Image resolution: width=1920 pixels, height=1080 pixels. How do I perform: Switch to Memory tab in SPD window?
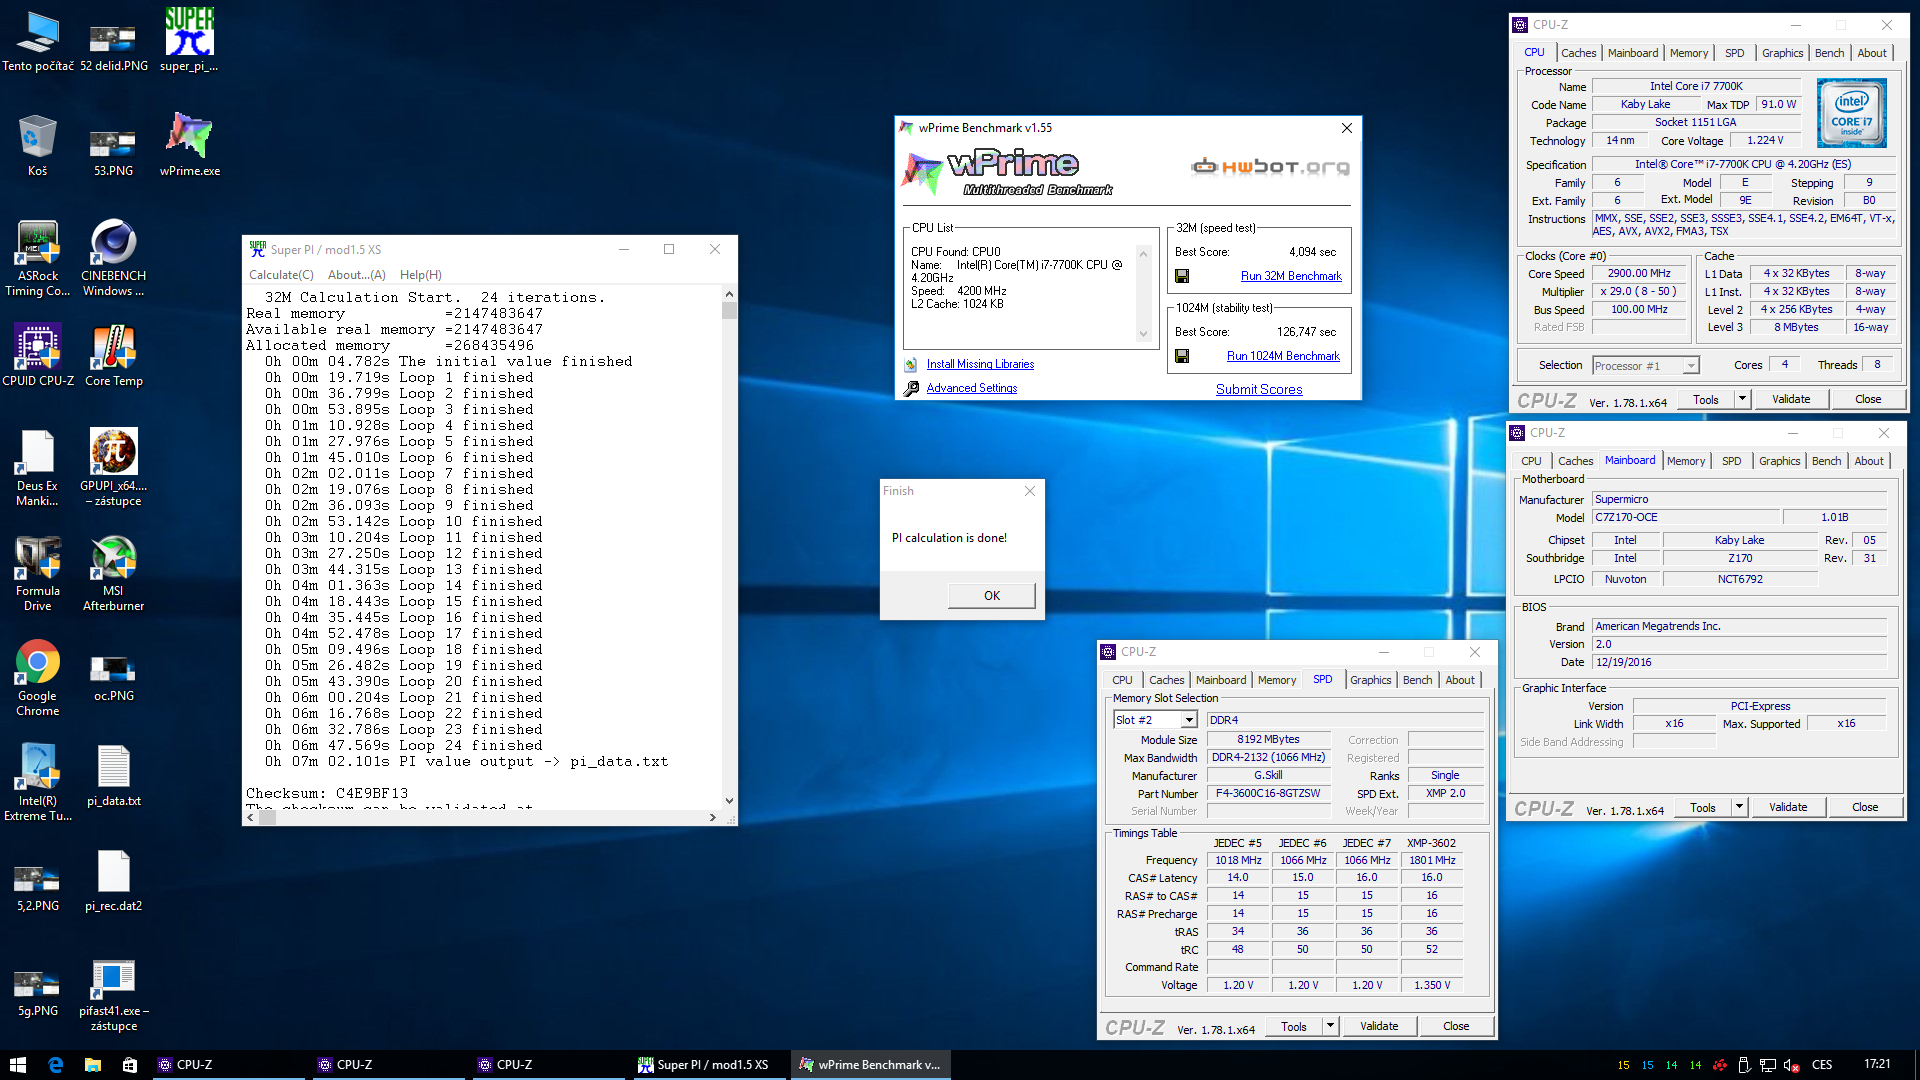coord(1276,680)
